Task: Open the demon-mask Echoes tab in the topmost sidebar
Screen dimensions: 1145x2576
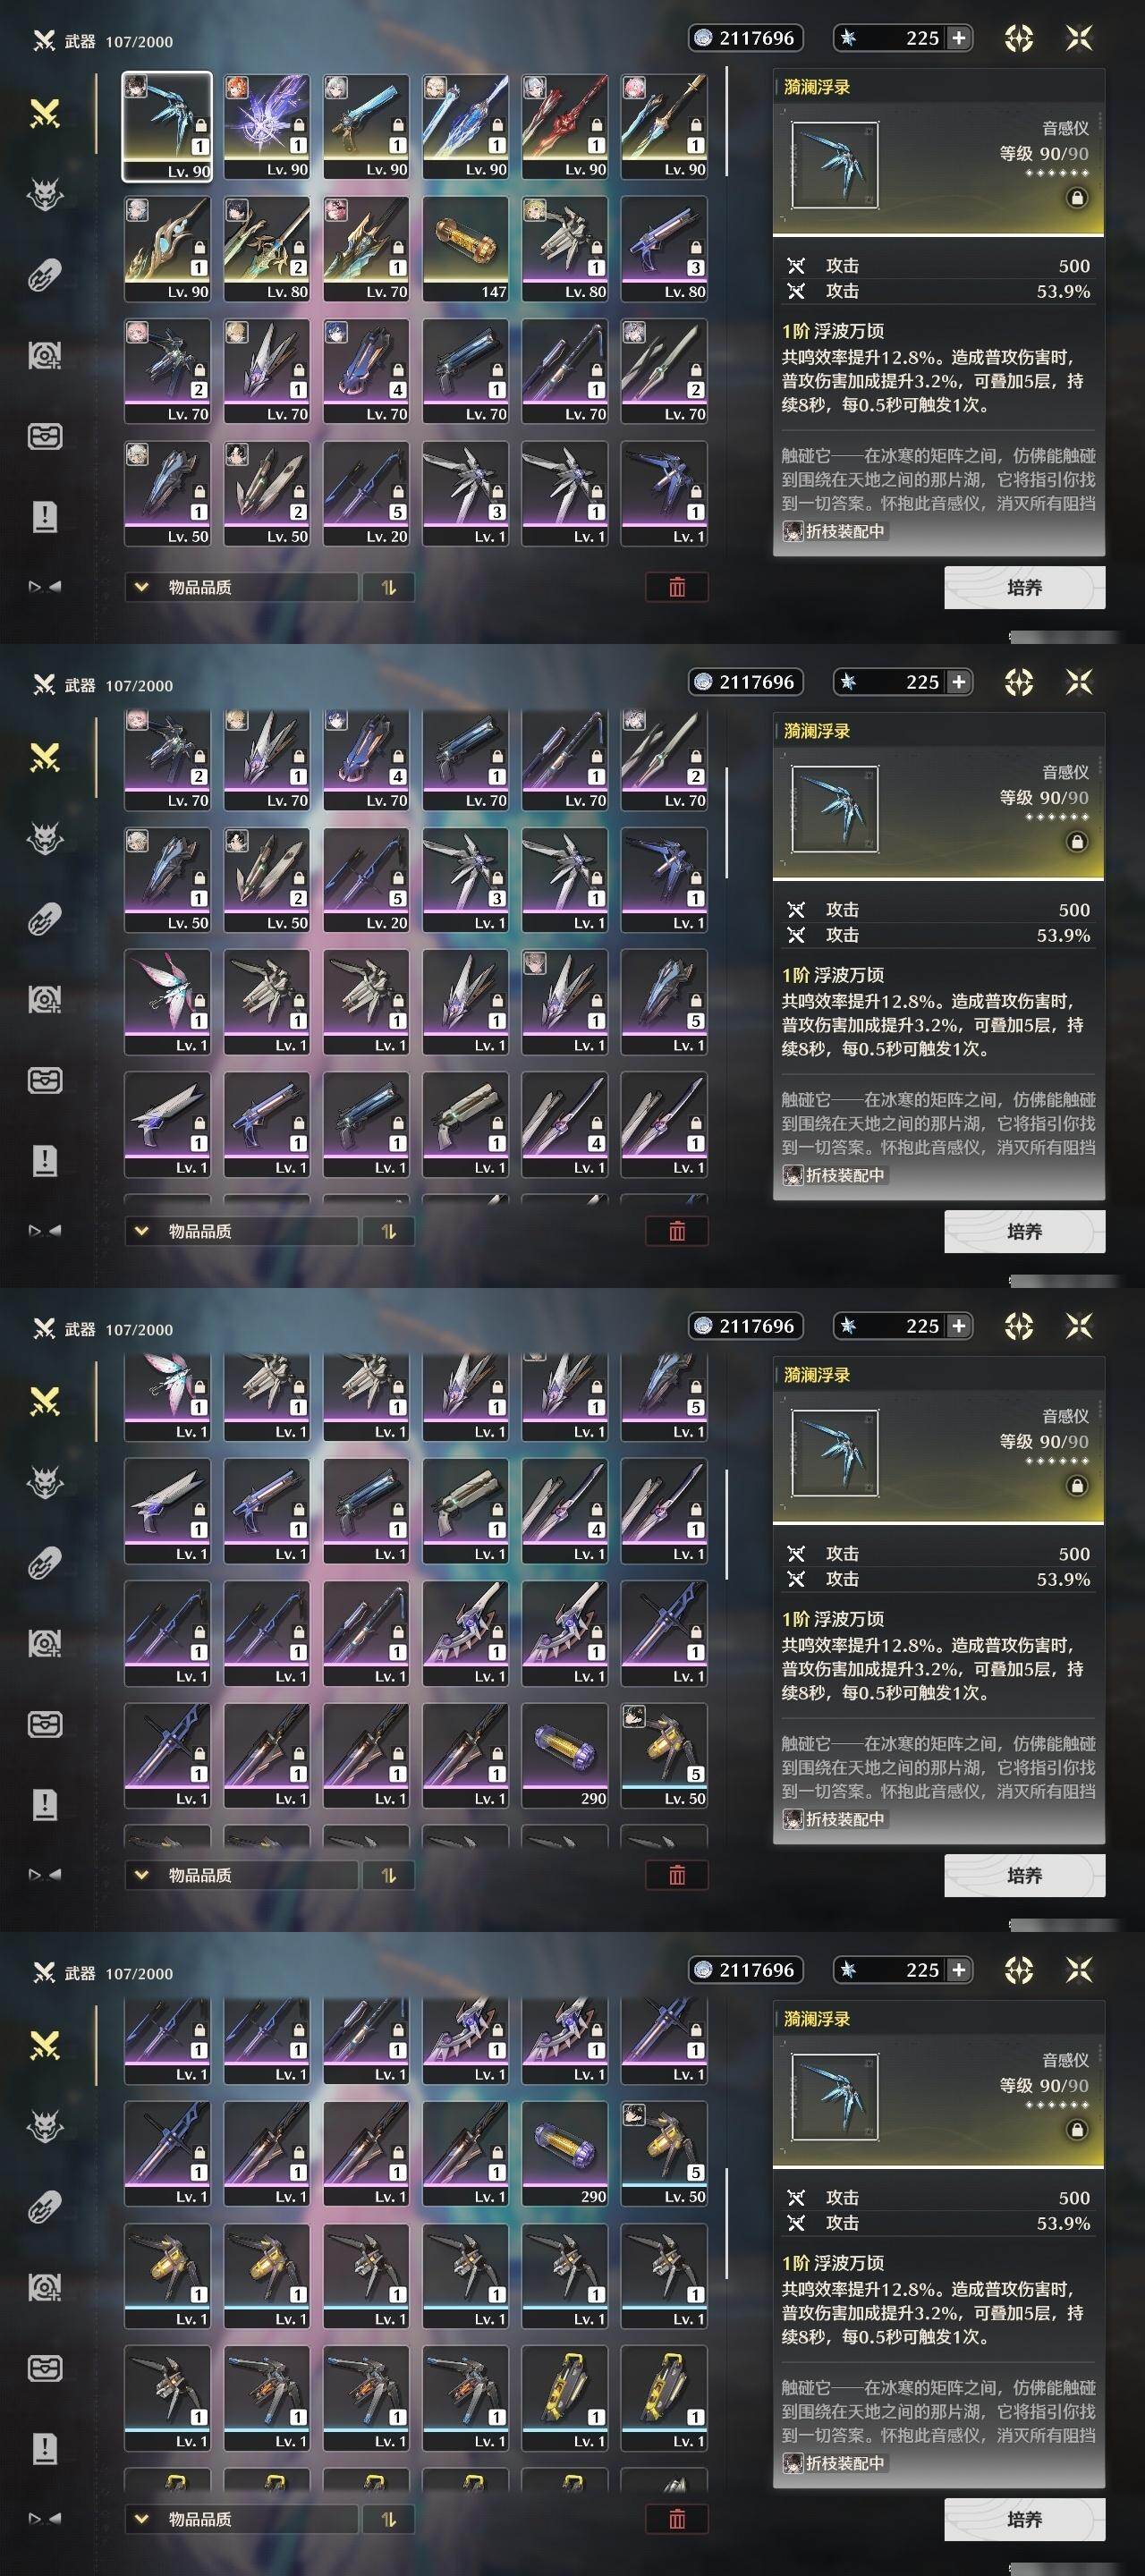Action: pyautogui.click(x=45, y=195)
